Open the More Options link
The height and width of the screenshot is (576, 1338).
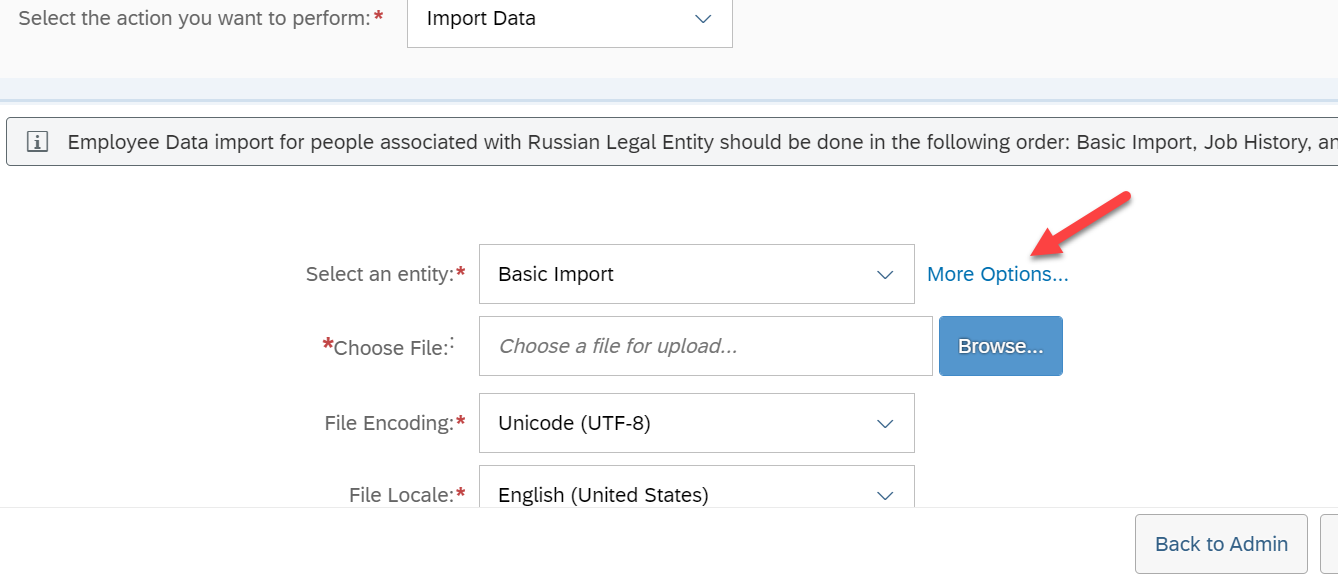point(997,274)
